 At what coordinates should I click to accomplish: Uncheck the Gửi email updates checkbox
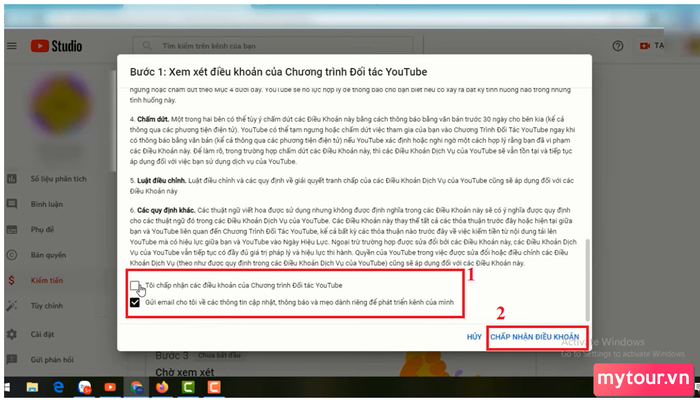point(135,302)
